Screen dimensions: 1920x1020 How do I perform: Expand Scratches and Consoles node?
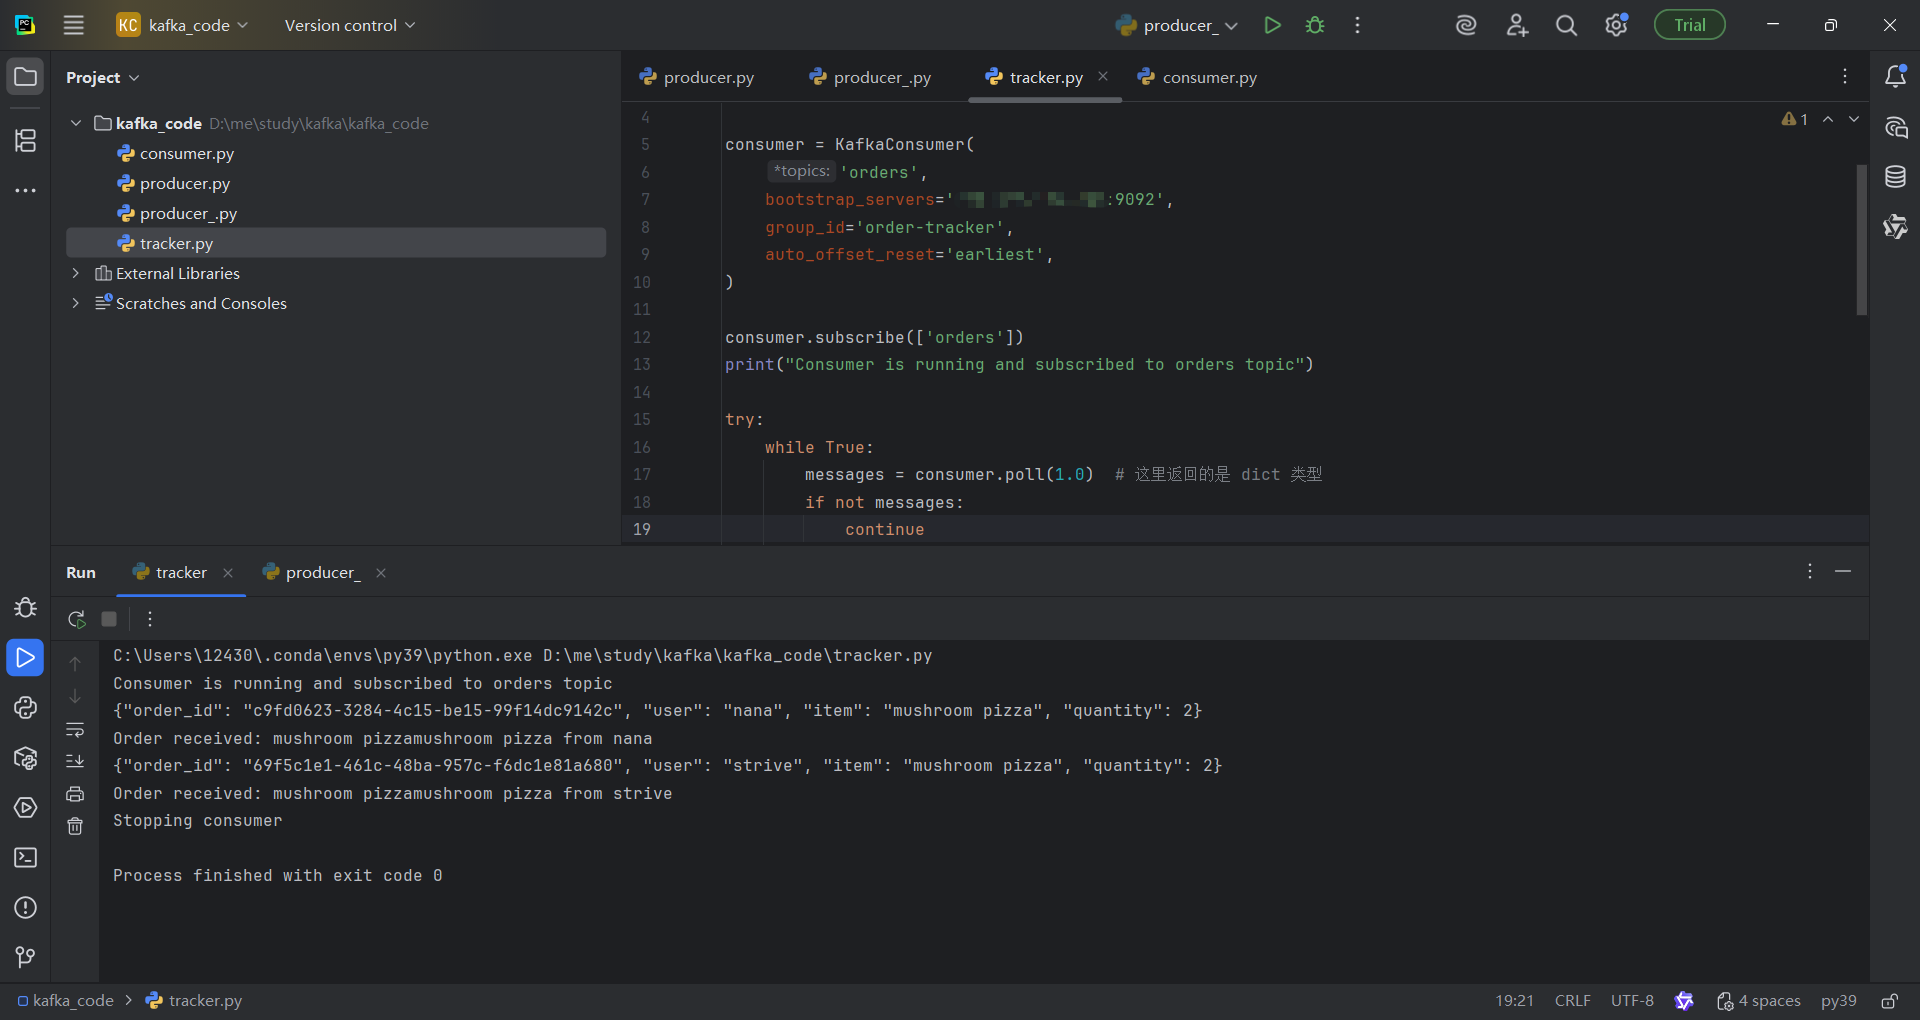(x=76, y=303)
